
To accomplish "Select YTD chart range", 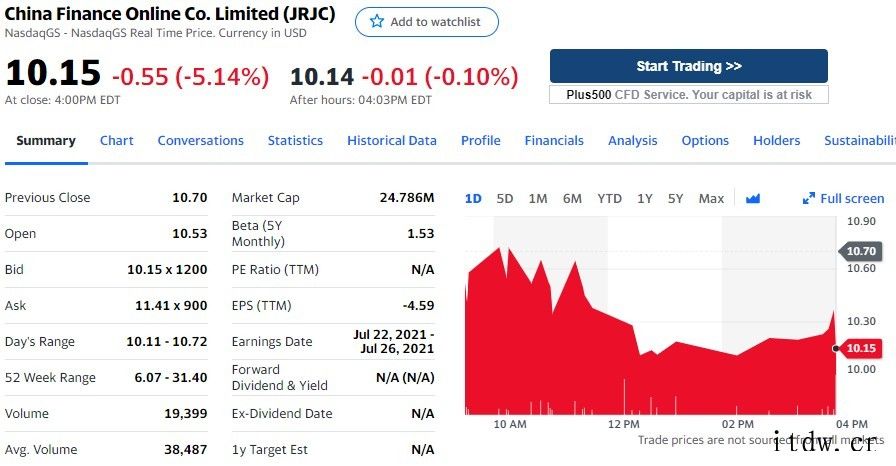I will pyautogui.click(x=609, y=198).
